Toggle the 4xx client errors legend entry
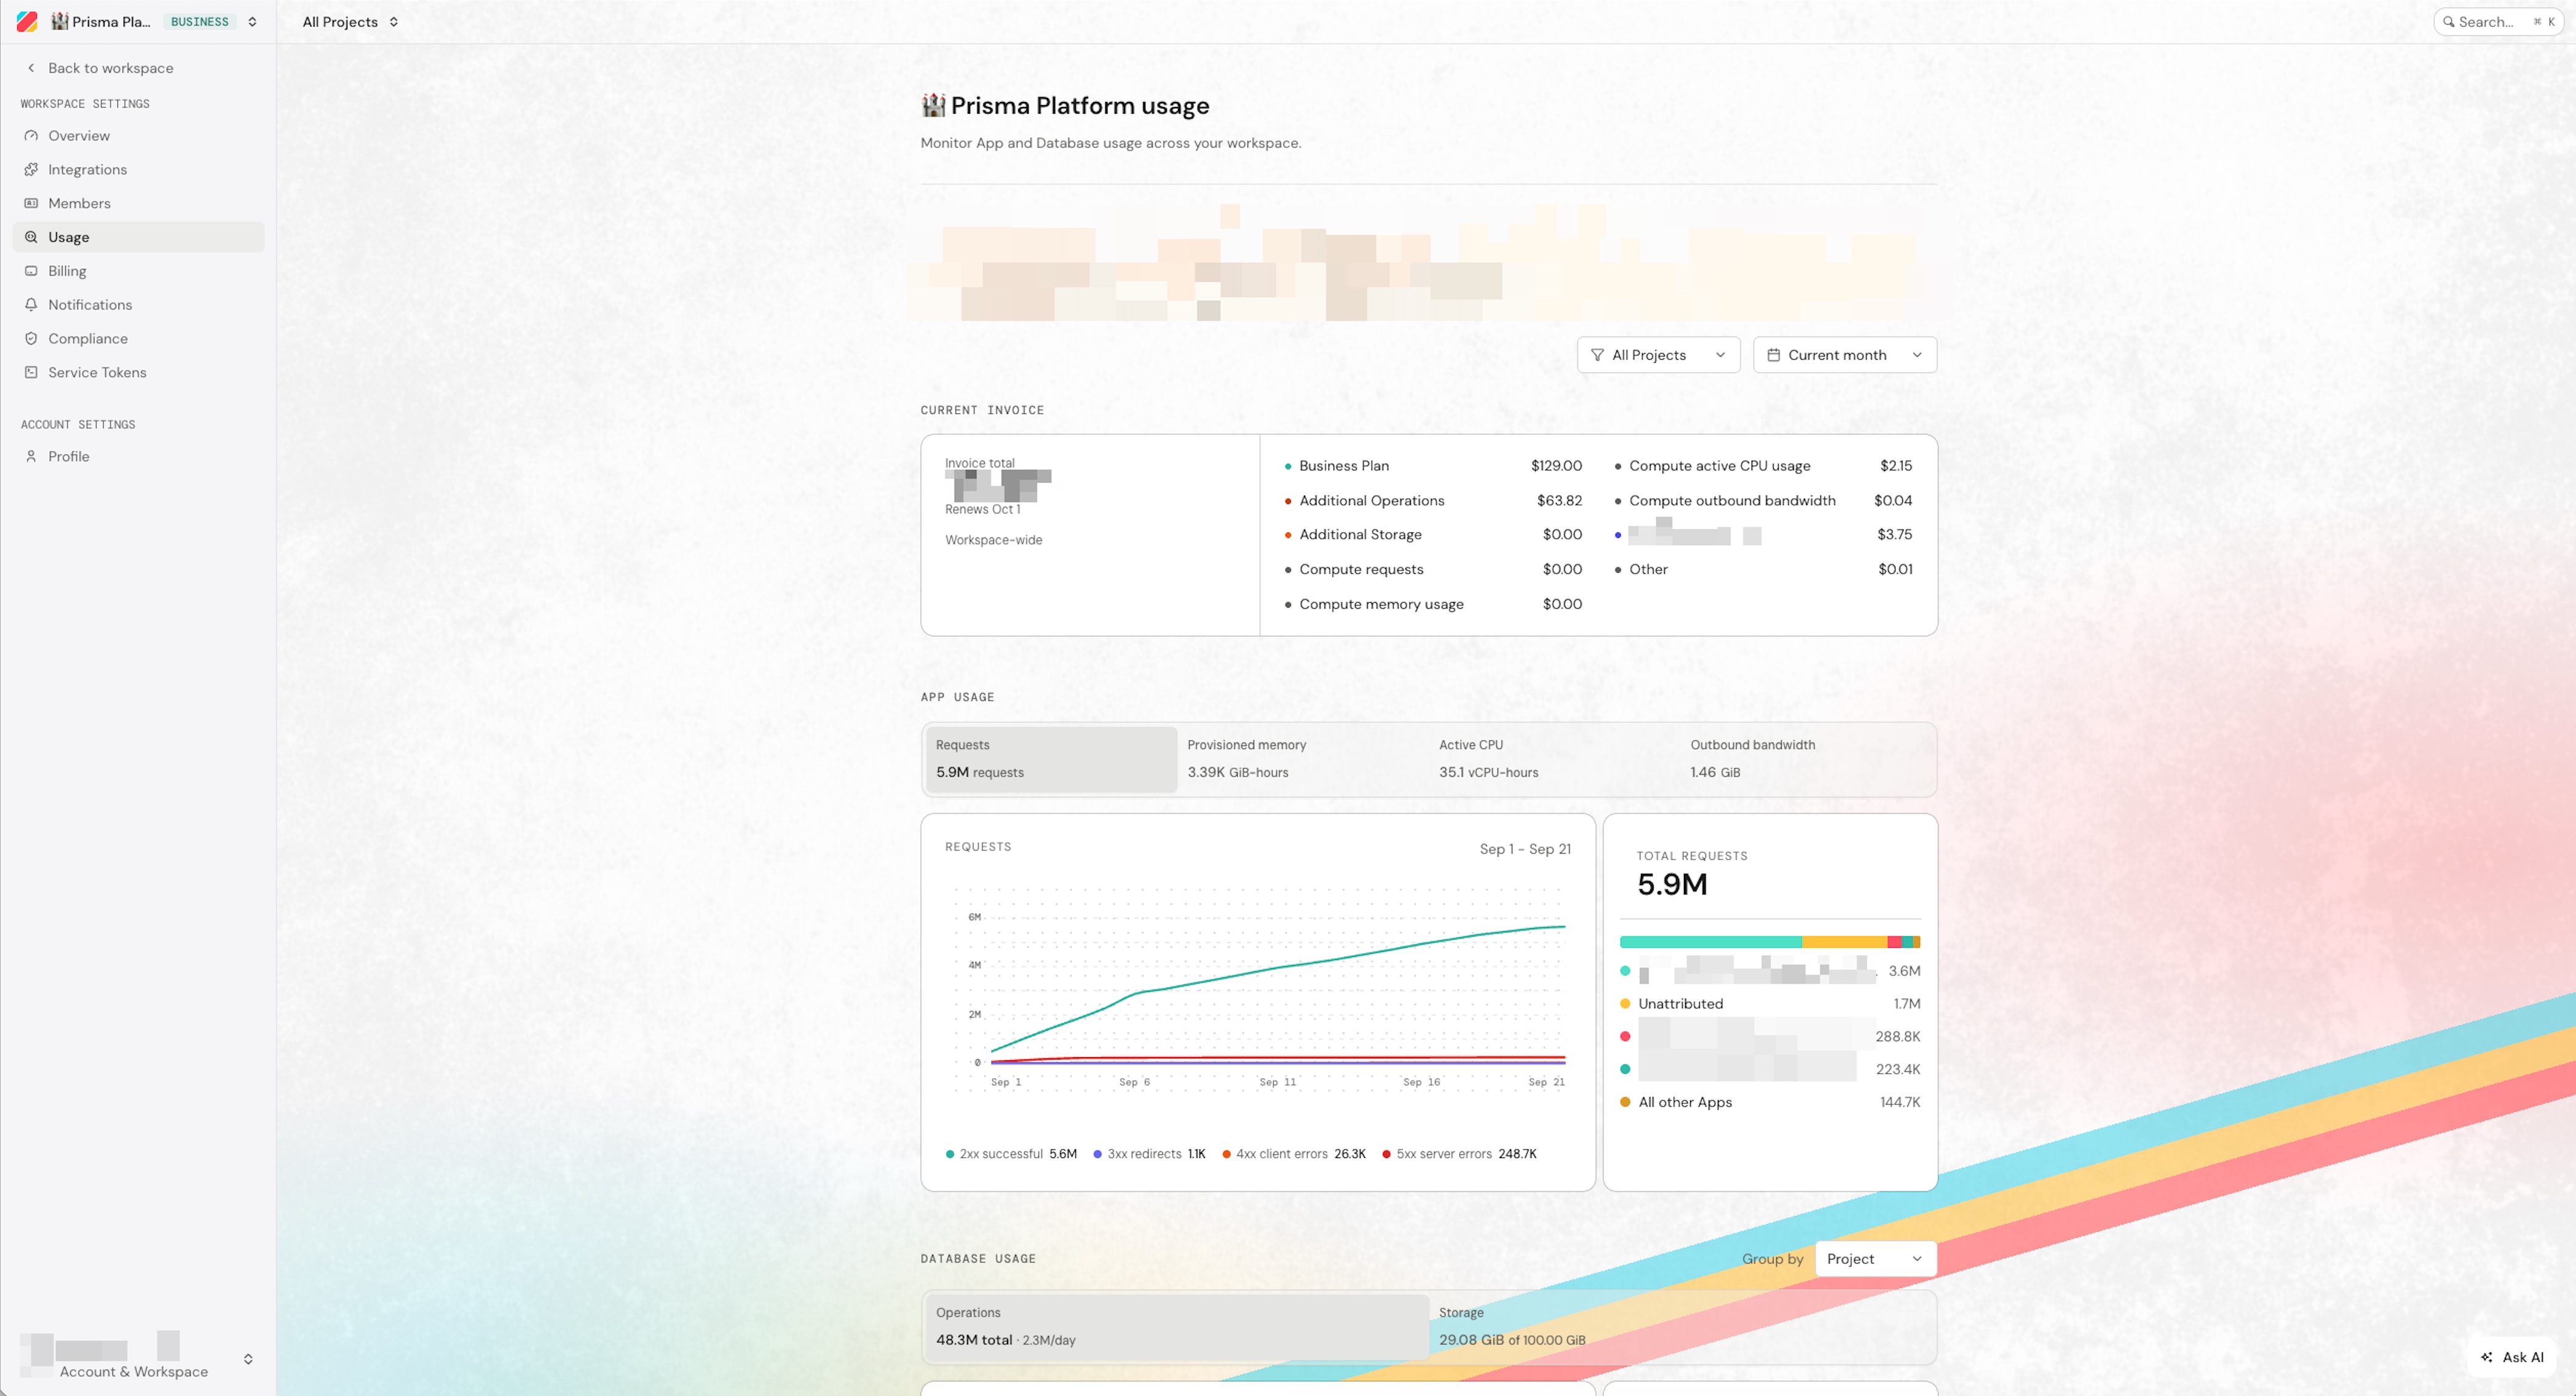Image resolution: width=2576 pixels, height=1396 pixels. point(1294,1154)
